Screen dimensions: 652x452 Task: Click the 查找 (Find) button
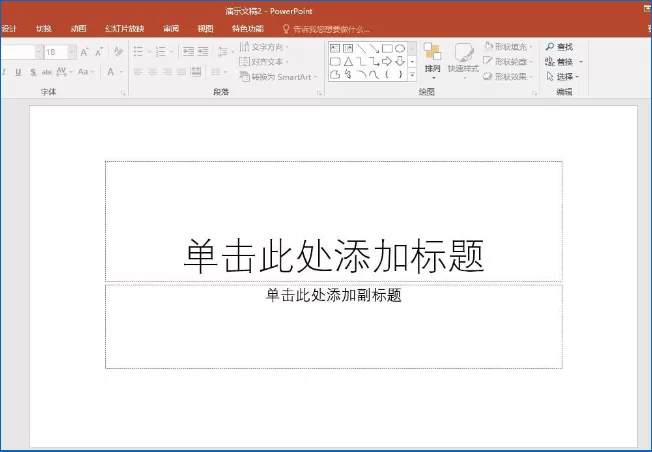[559, 47]
